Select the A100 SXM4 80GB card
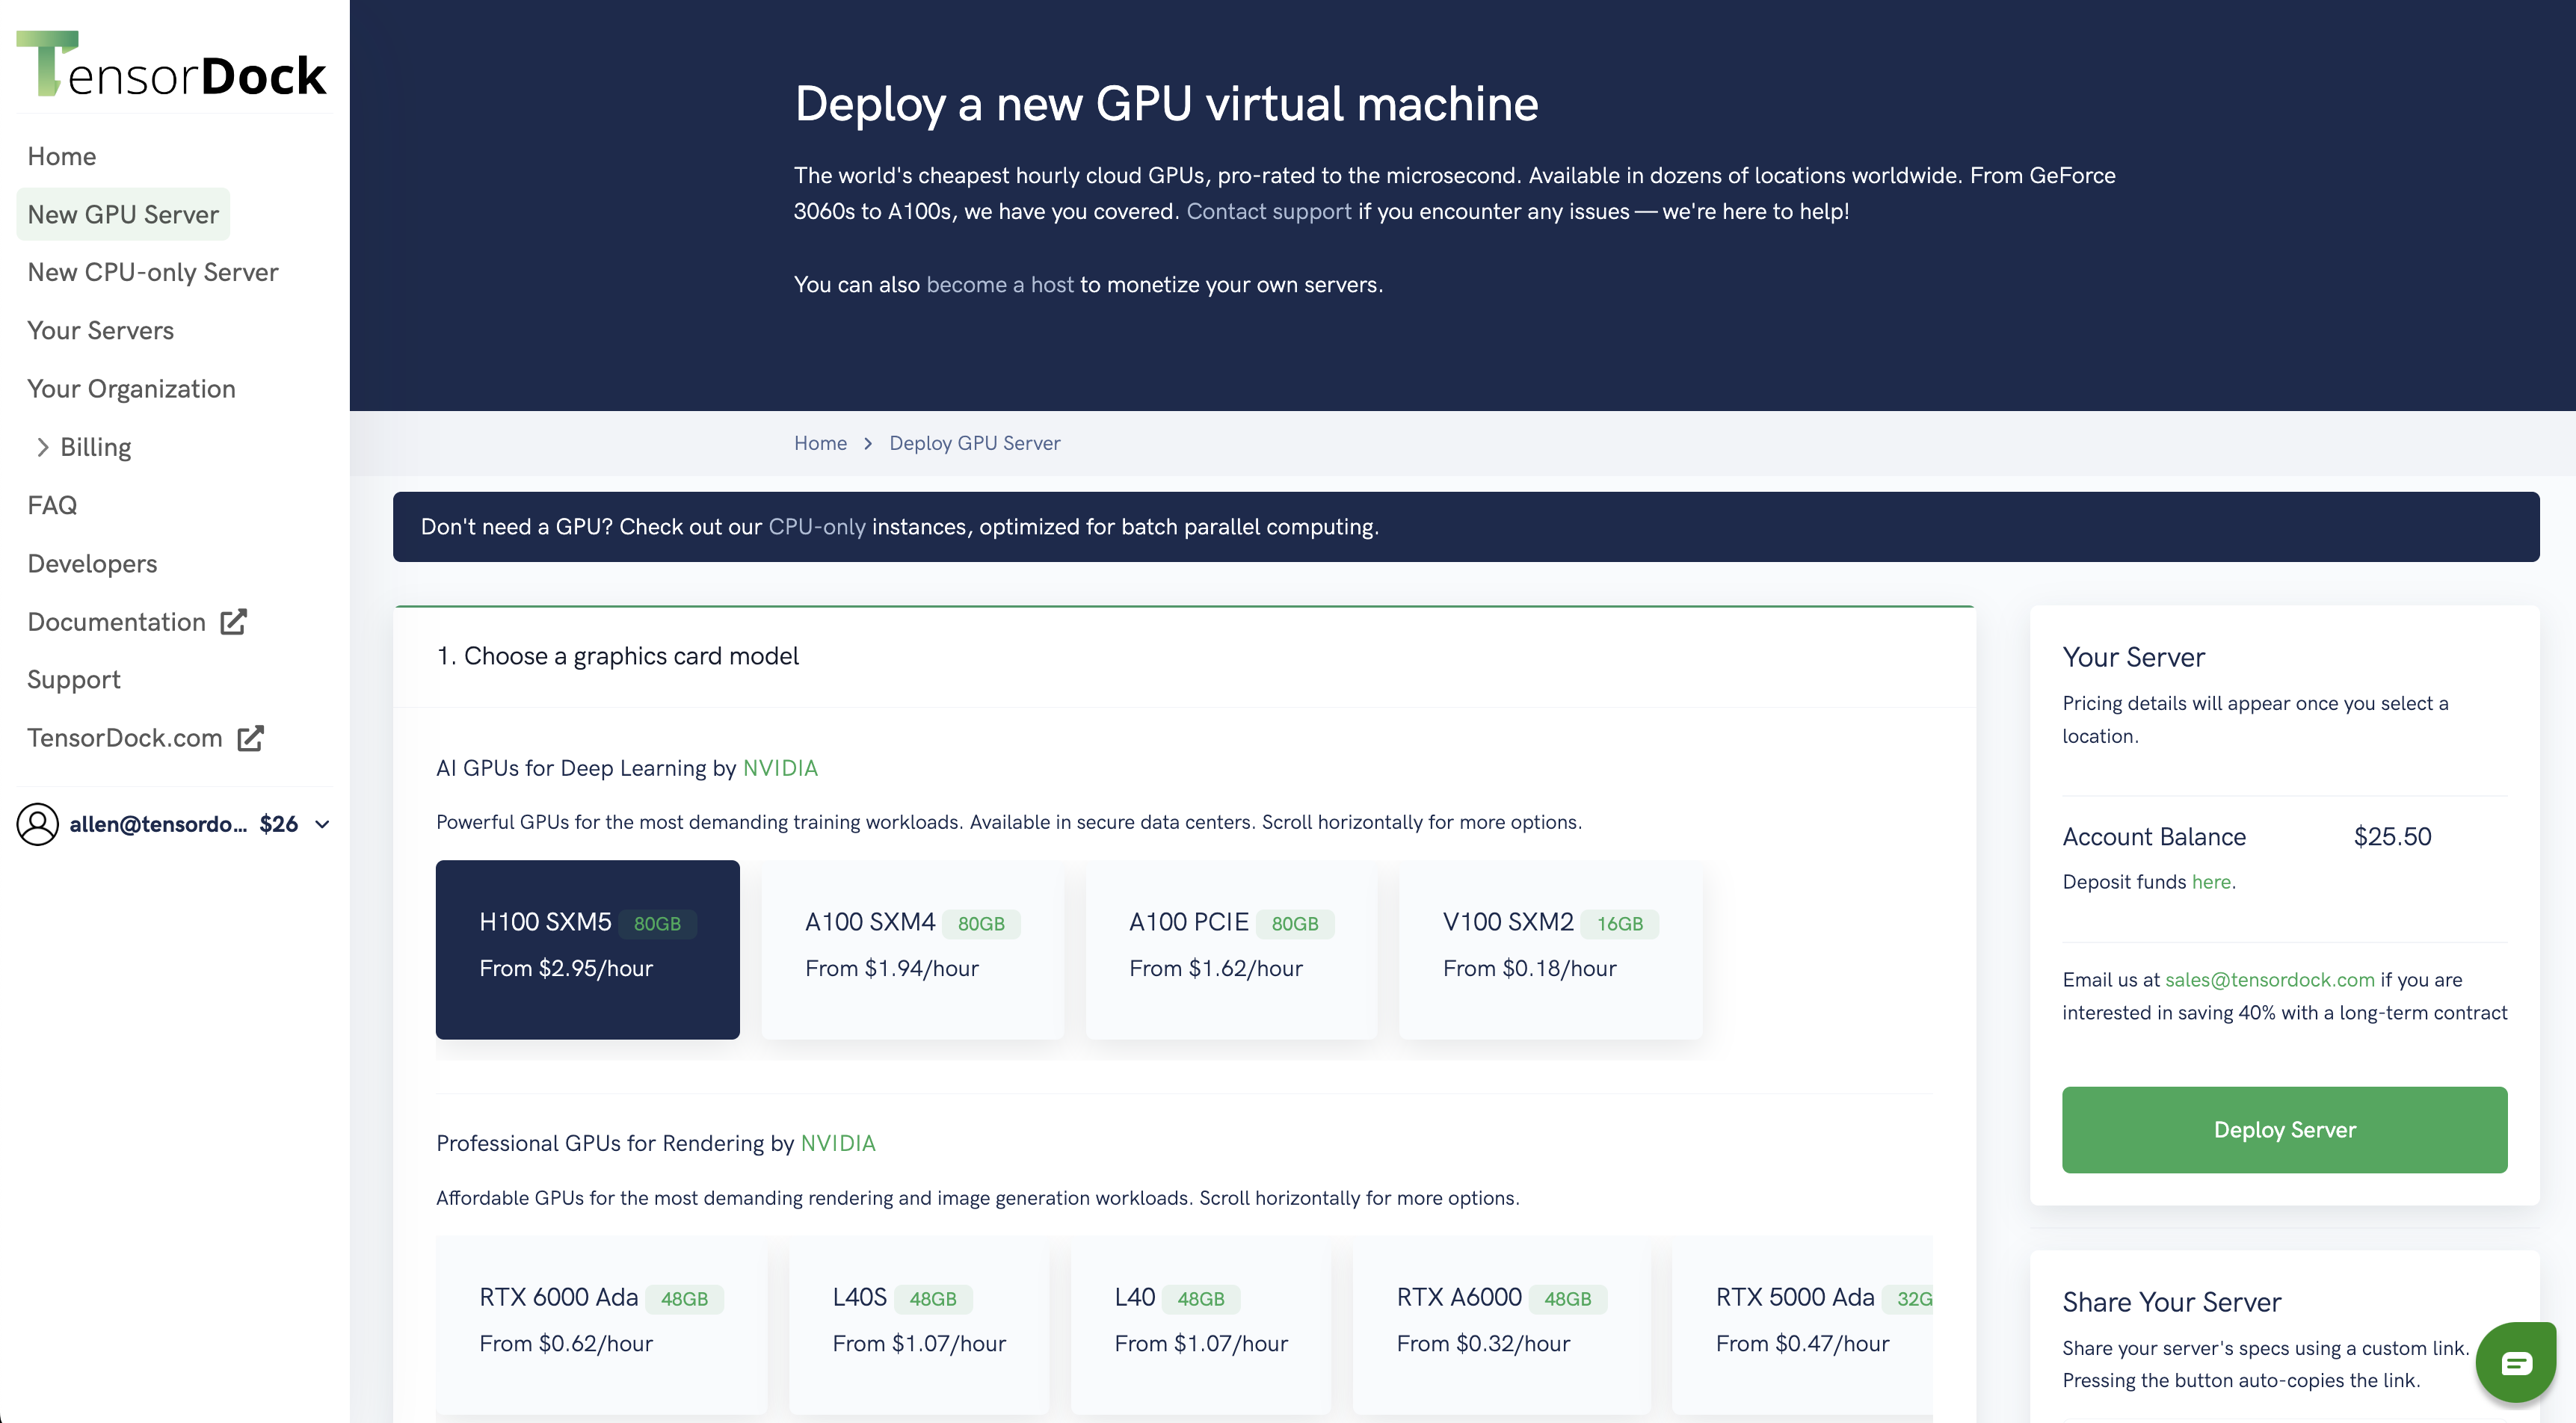 click(x=912, y=949)
